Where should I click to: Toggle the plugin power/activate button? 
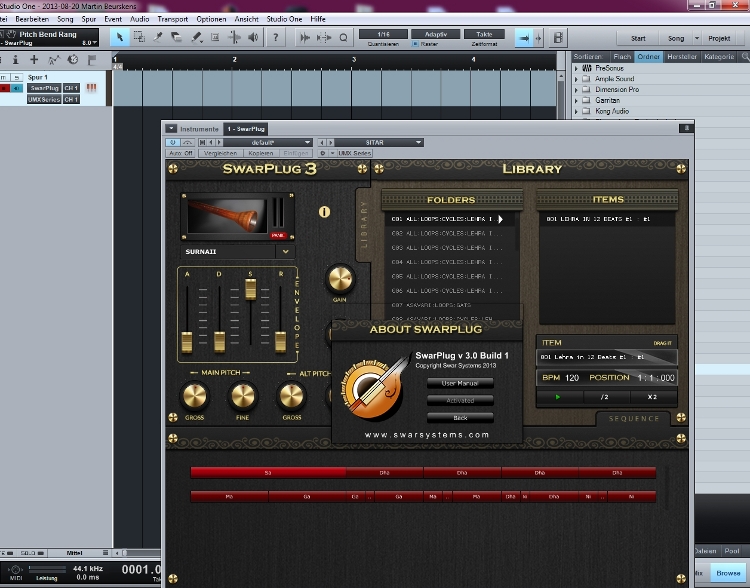tap(173, 143)
